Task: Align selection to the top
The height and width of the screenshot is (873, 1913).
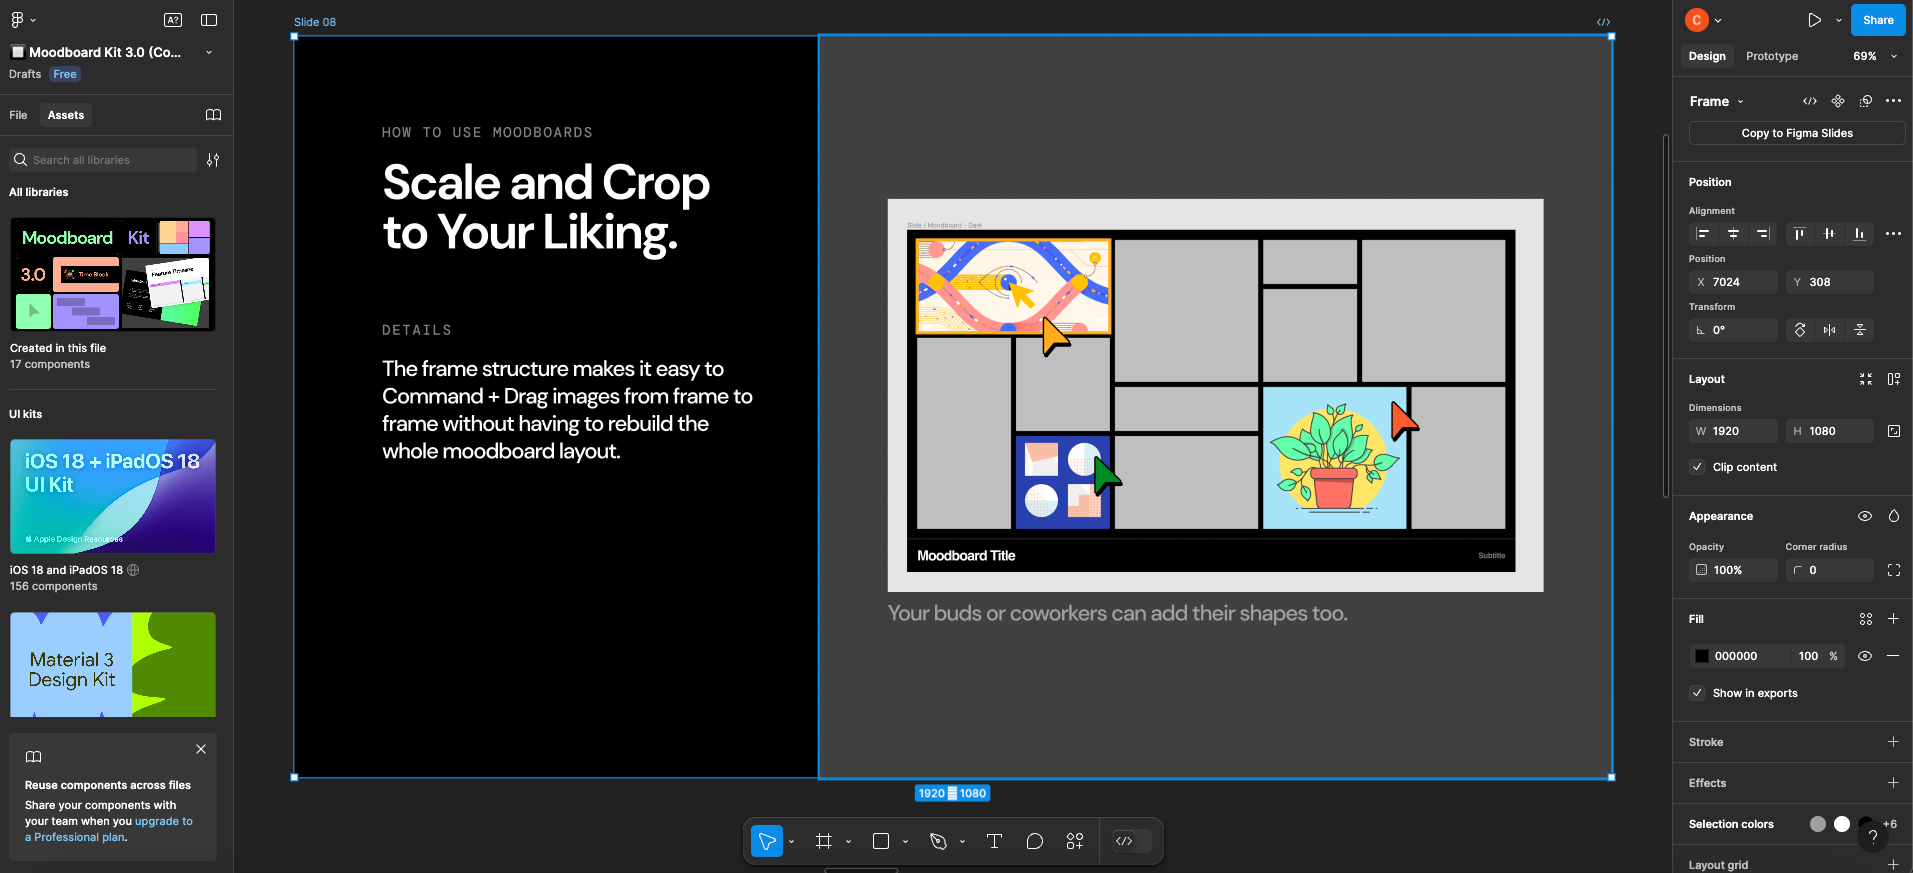Action: coord(1799,234)
